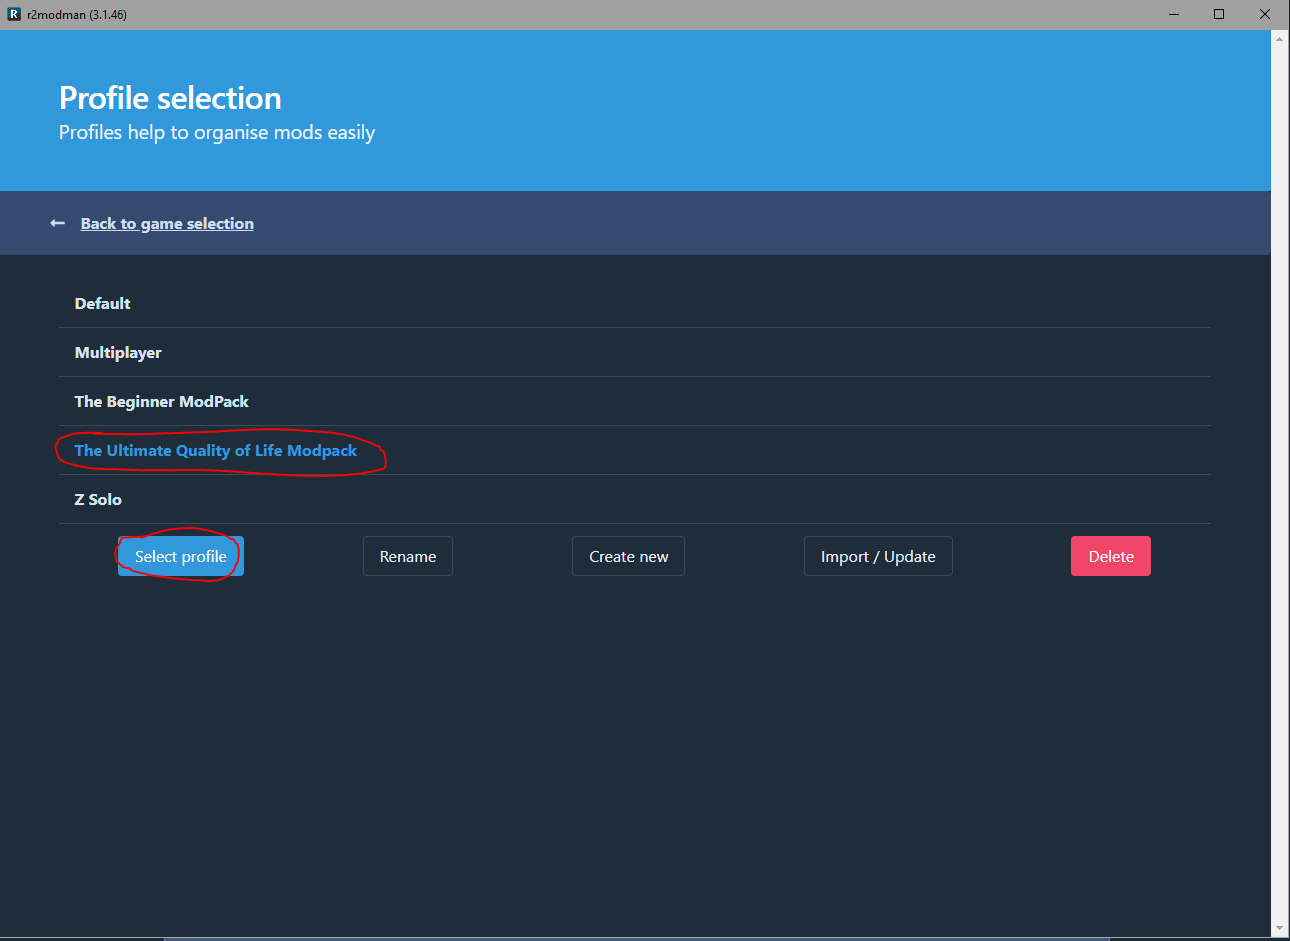Minimize the r2modman window
The image size is (1290, 941).
[x=1174, y=14]
